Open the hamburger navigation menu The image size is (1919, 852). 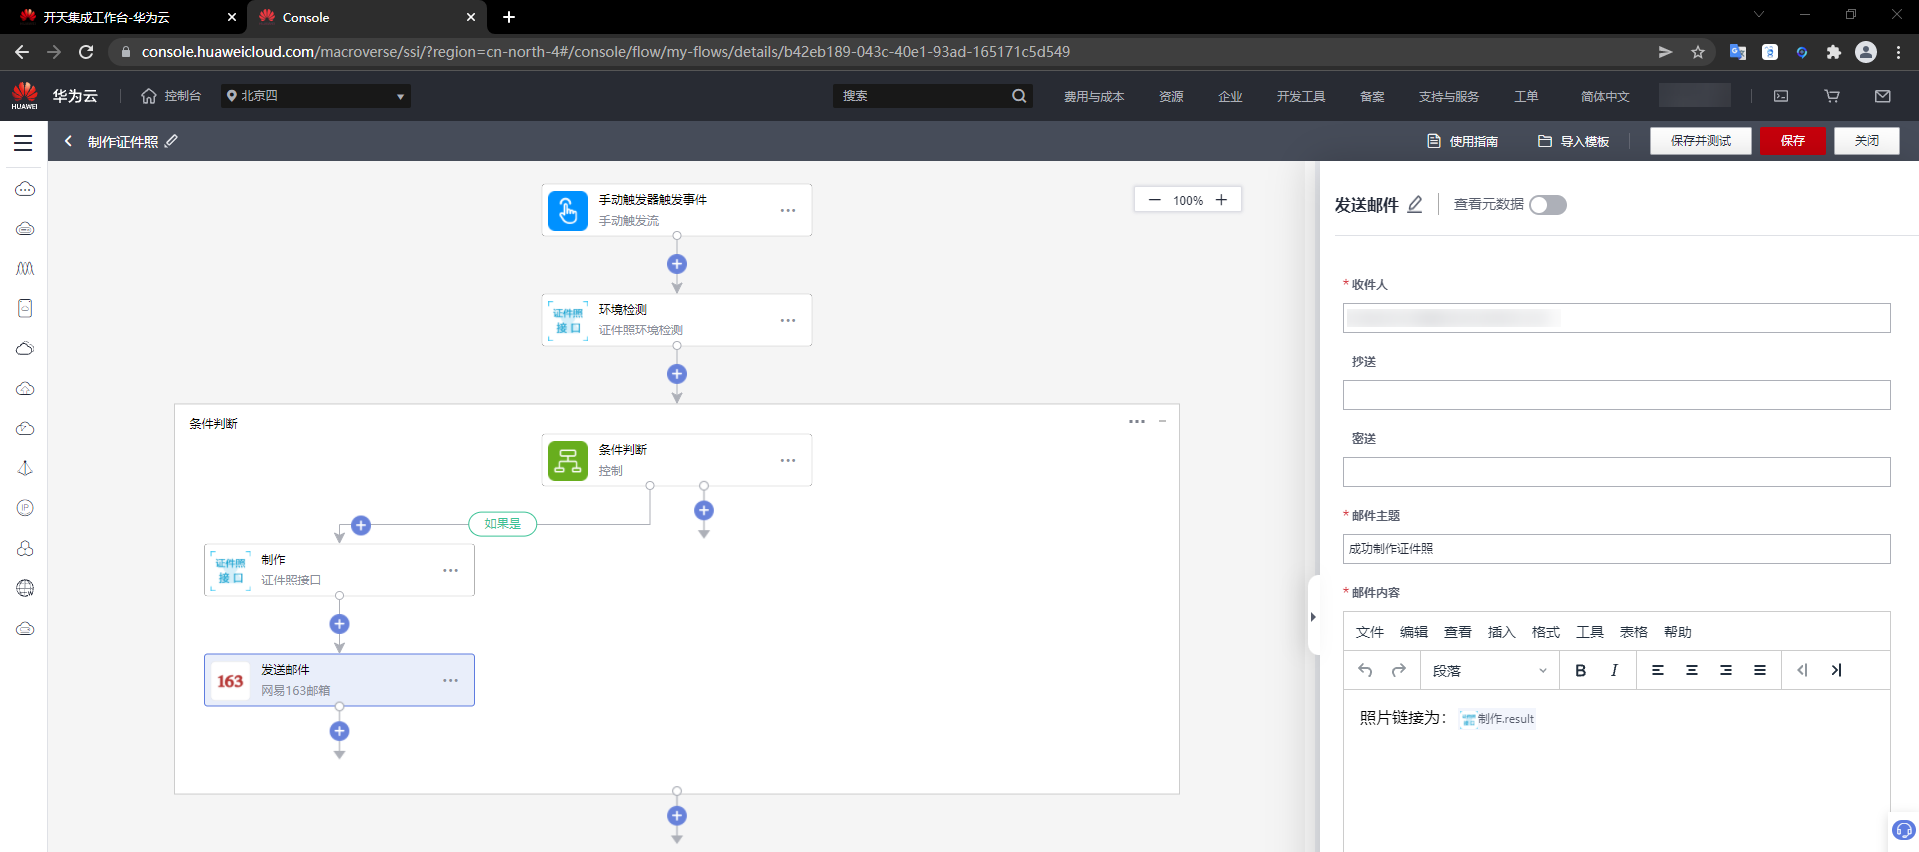point(23,142)
